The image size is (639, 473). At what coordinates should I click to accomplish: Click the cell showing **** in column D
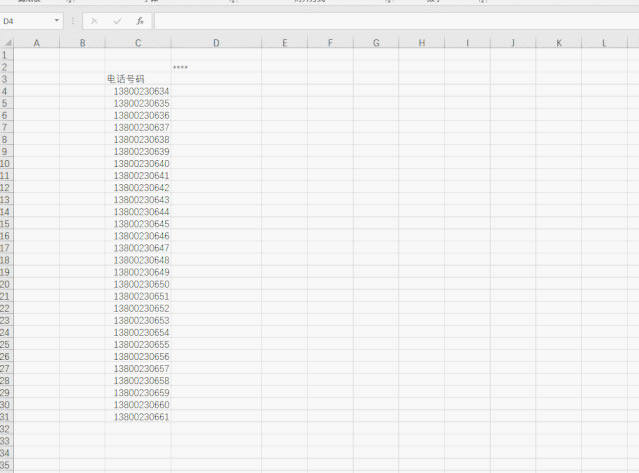(x=181, y=67)
